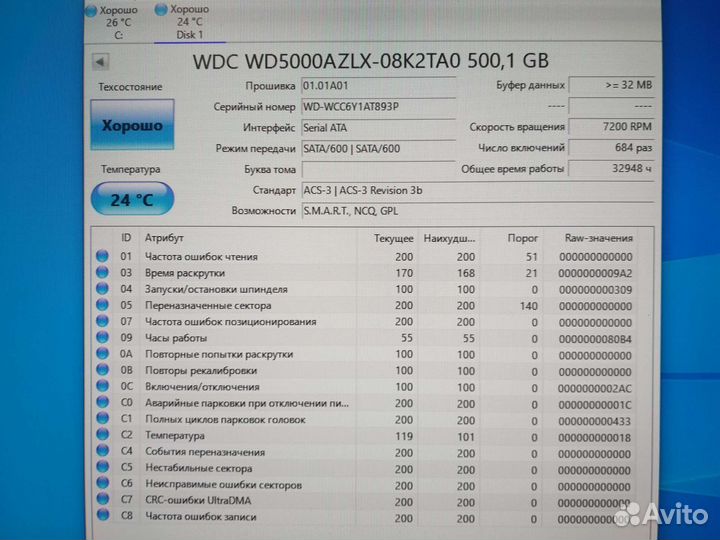Select attribute text Частота ошибок записи
The image size is (720, 540).
(201, 517)
